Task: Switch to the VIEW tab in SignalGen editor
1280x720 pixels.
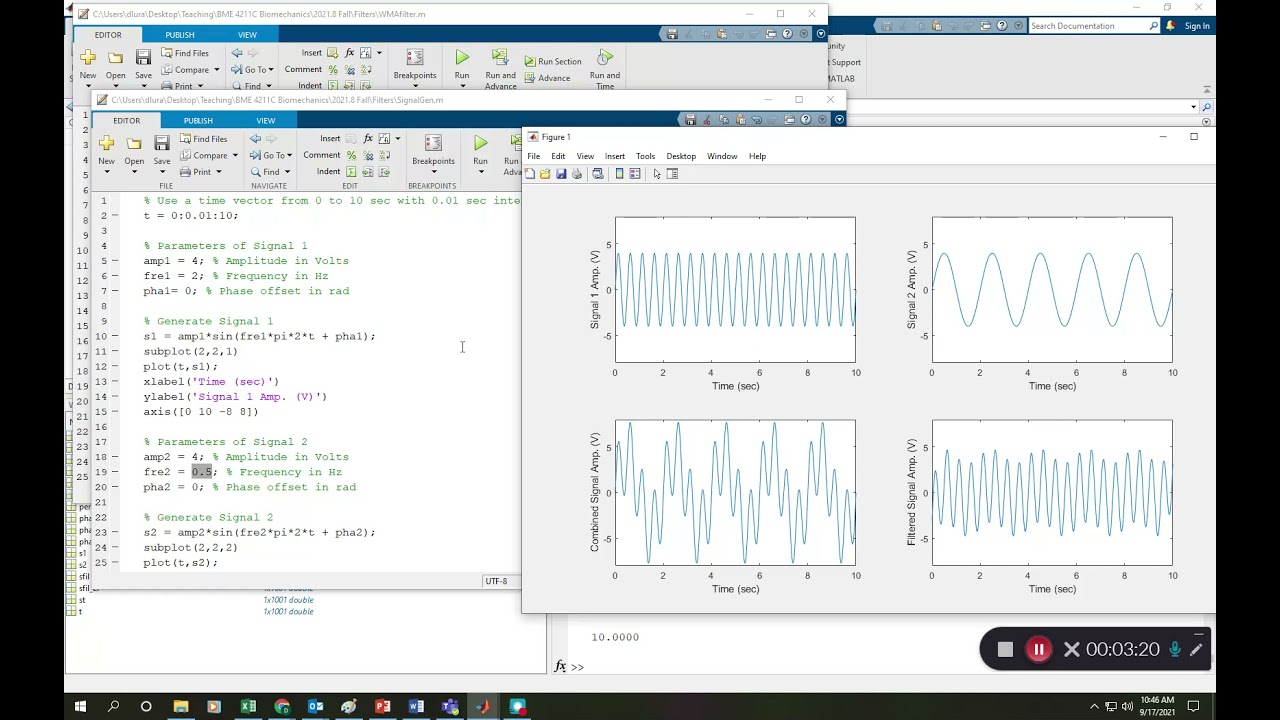Action: click(x=266, y=120)
